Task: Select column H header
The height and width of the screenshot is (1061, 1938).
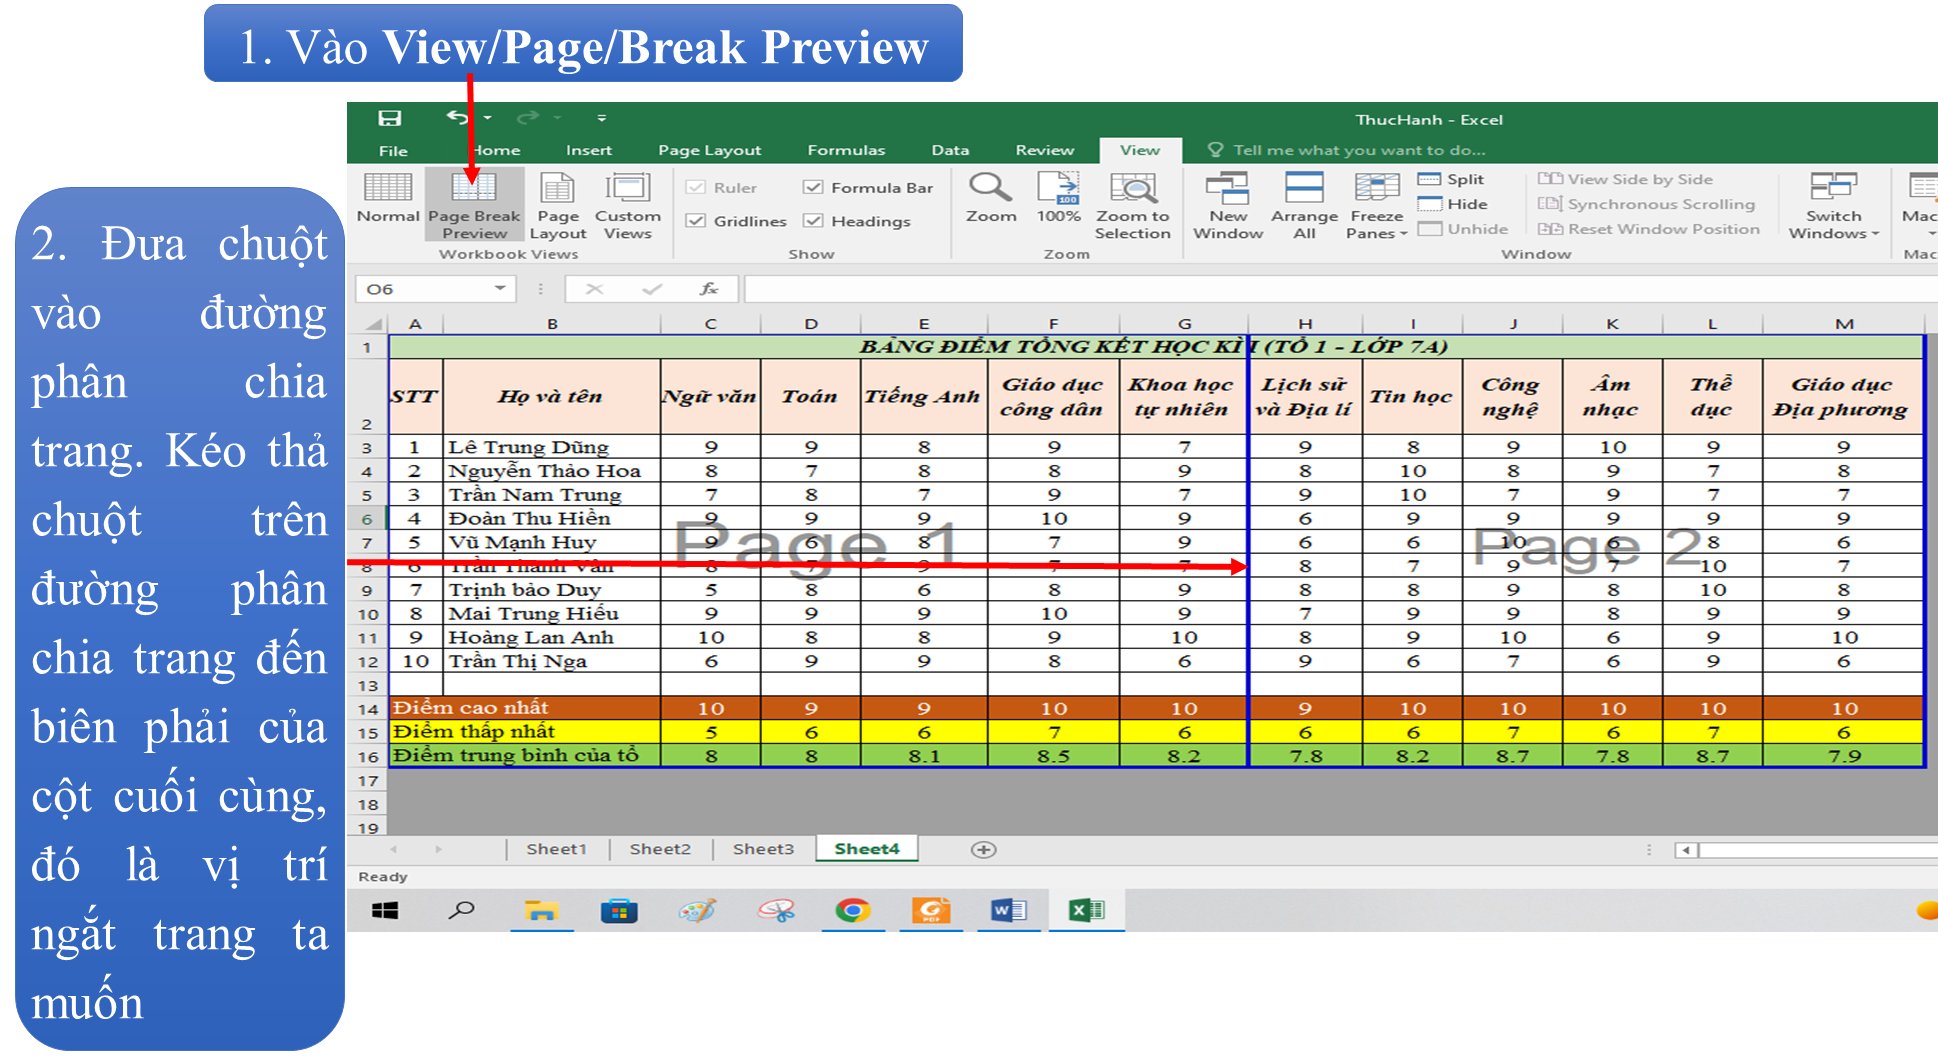Action: click(1305, 324)
